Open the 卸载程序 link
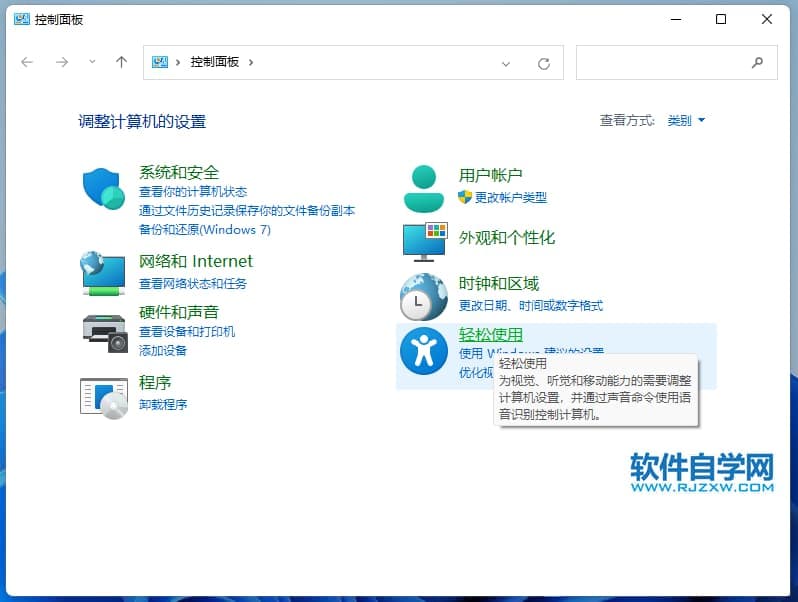 pos(163,405)
